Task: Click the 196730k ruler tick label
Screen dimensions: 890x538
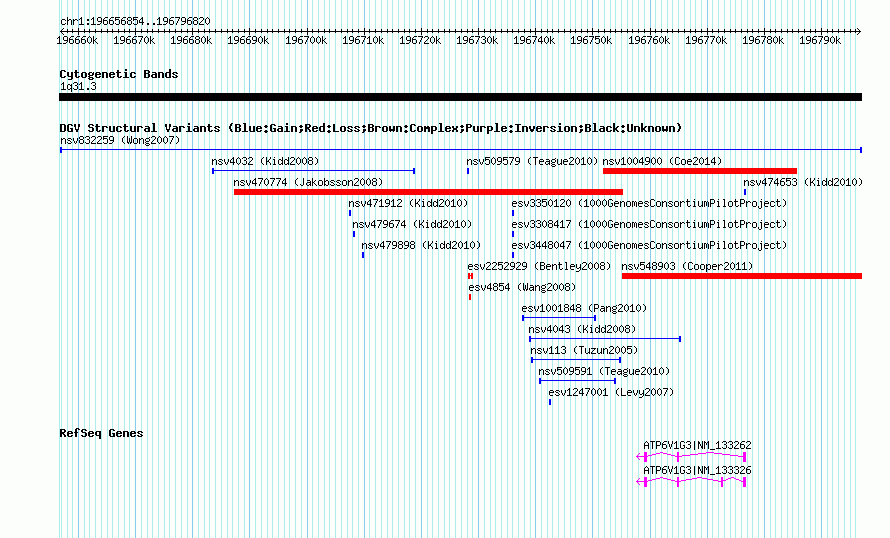Action: [x=477, y=40]
